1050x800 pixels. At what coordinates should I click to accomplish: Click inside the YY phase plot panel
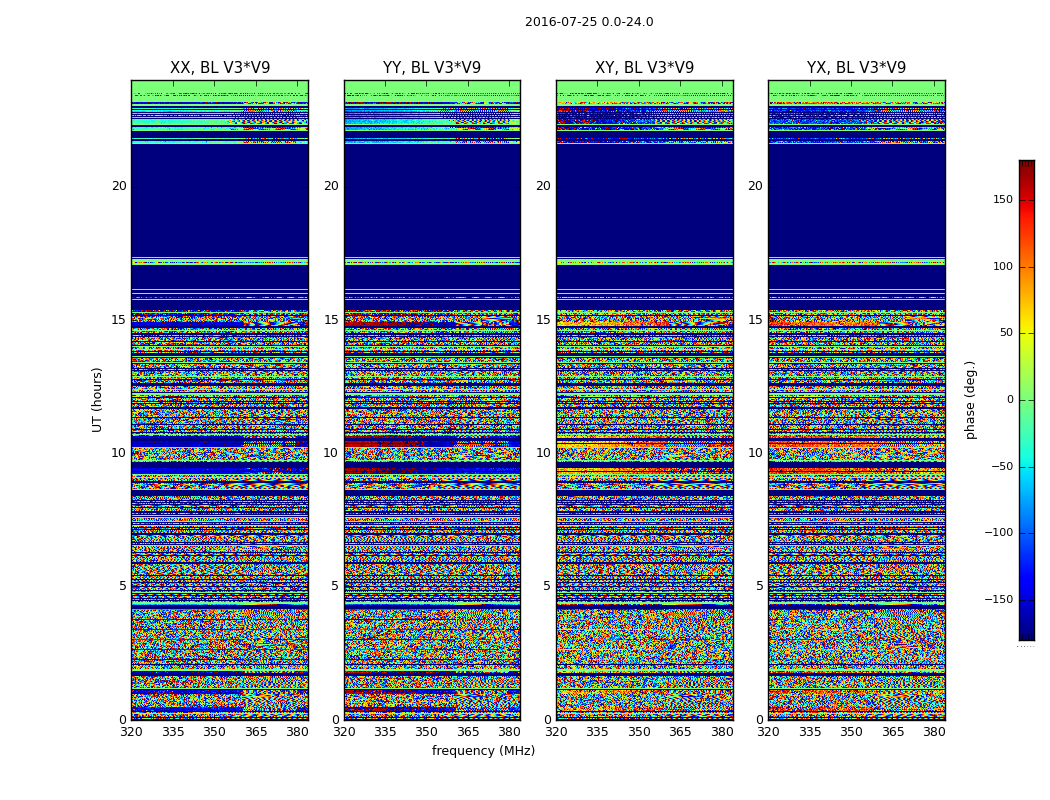click(432, 400)
